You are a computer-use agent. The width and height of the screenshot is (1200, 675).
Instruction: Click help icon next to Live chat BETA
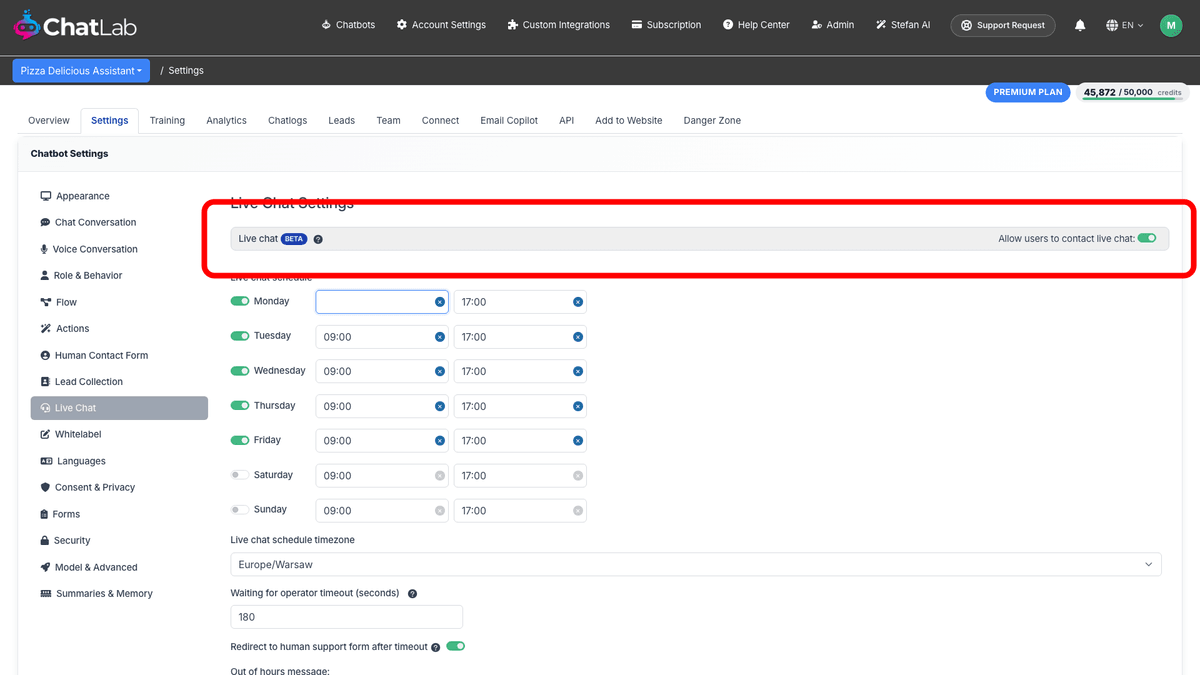pyautogui.click(x=318, y=239)
